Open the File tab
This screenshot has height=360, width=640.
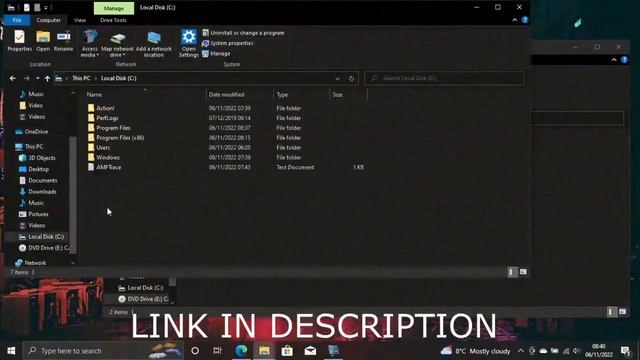pyautogui.click(x=17, y=20)
